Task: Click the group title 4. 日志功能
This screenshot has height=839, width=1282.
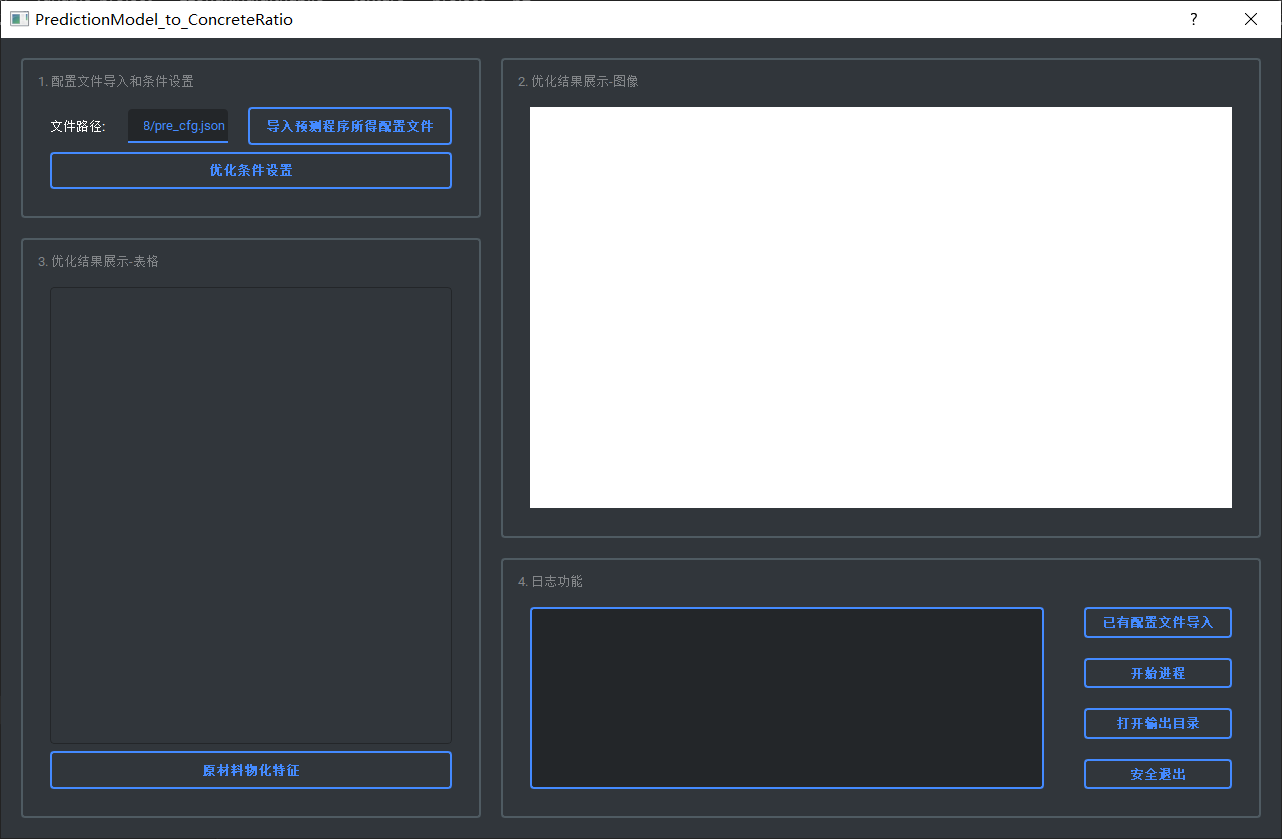Action: point(550,581)
